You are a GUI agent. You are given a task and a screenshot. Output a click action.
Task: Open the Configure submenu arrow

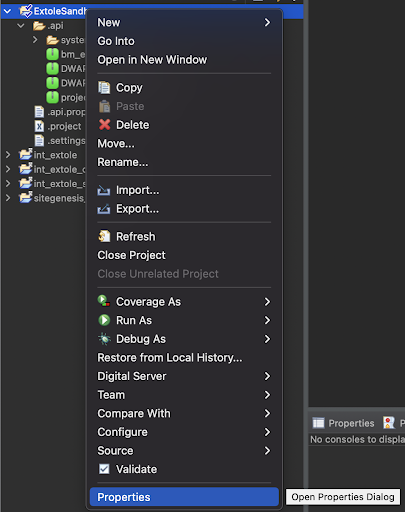coord(267,432)
